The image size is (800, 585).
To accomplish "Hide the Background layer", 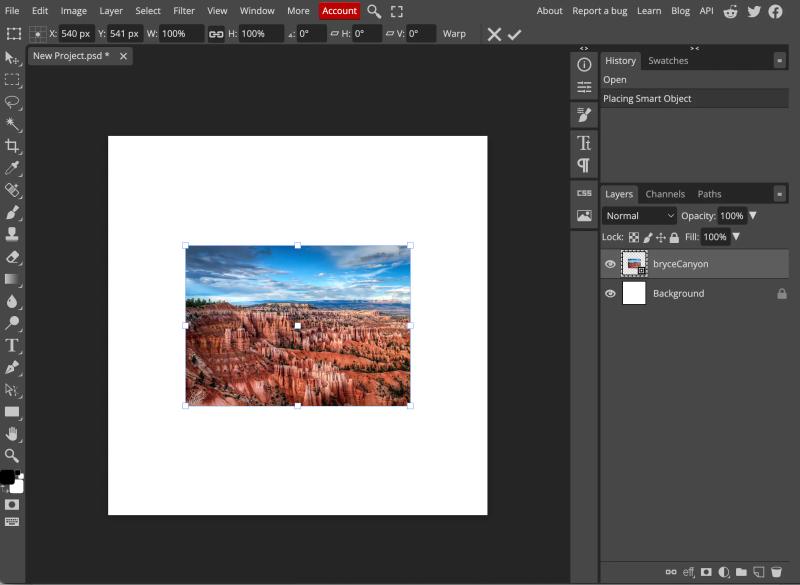I will pos(610,294).
